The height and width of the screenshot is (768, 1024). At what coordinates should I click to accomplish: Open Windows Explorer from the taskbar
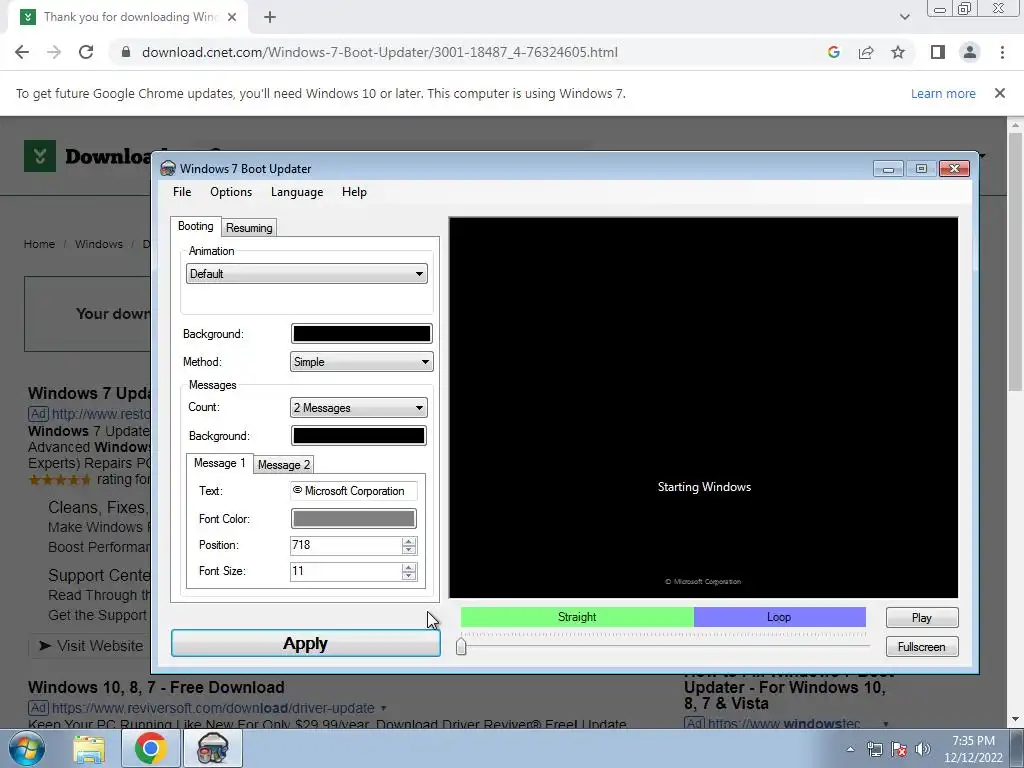[89, 748]
